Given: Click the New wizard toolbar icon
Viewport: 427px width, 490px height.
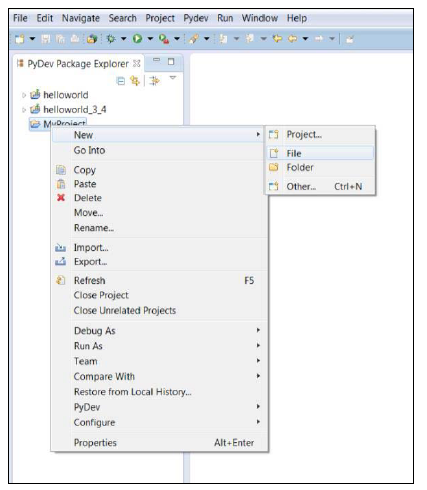Looking at the screenshot, I should tap(20, 39).
